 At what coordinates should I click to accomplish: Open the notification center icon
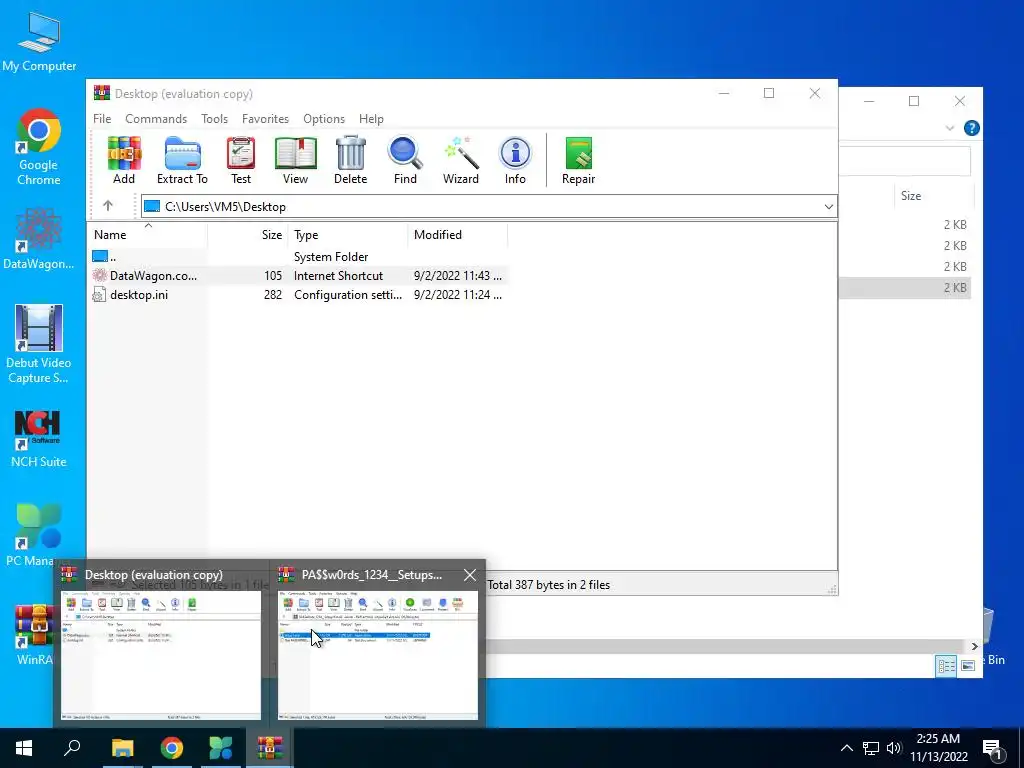pyautogui.click(x=992, y=750)
